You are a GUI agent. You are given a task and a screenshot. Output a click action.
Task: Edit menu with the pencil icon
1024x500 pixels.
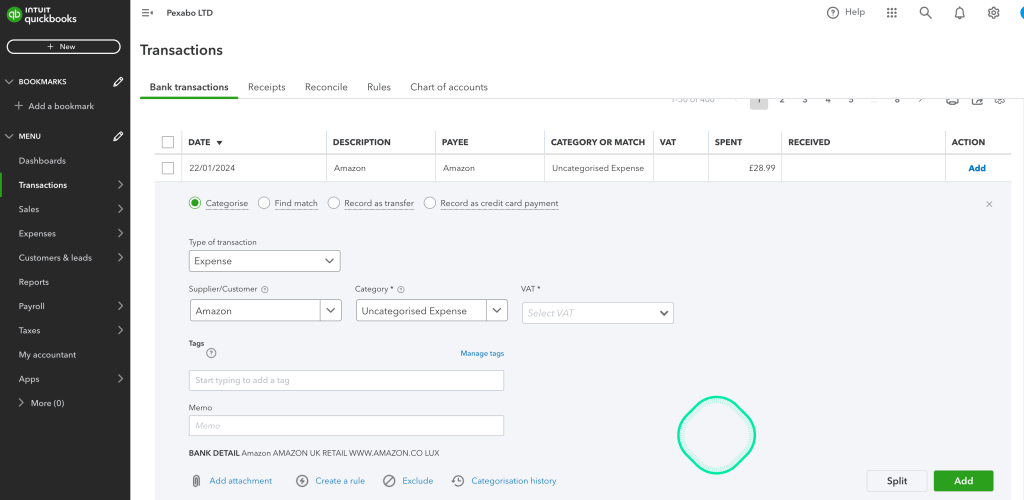point(118,136)
